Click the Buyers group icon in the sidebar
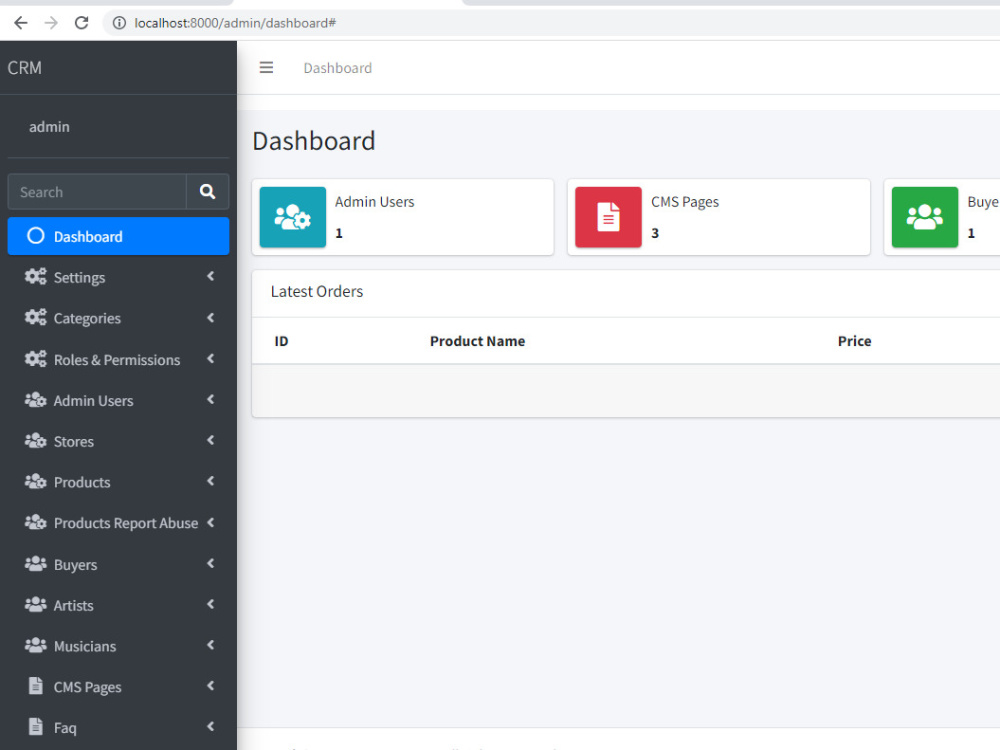Image resolution: width=1000 pixels, height=750 pixels. tap(36, 564)
